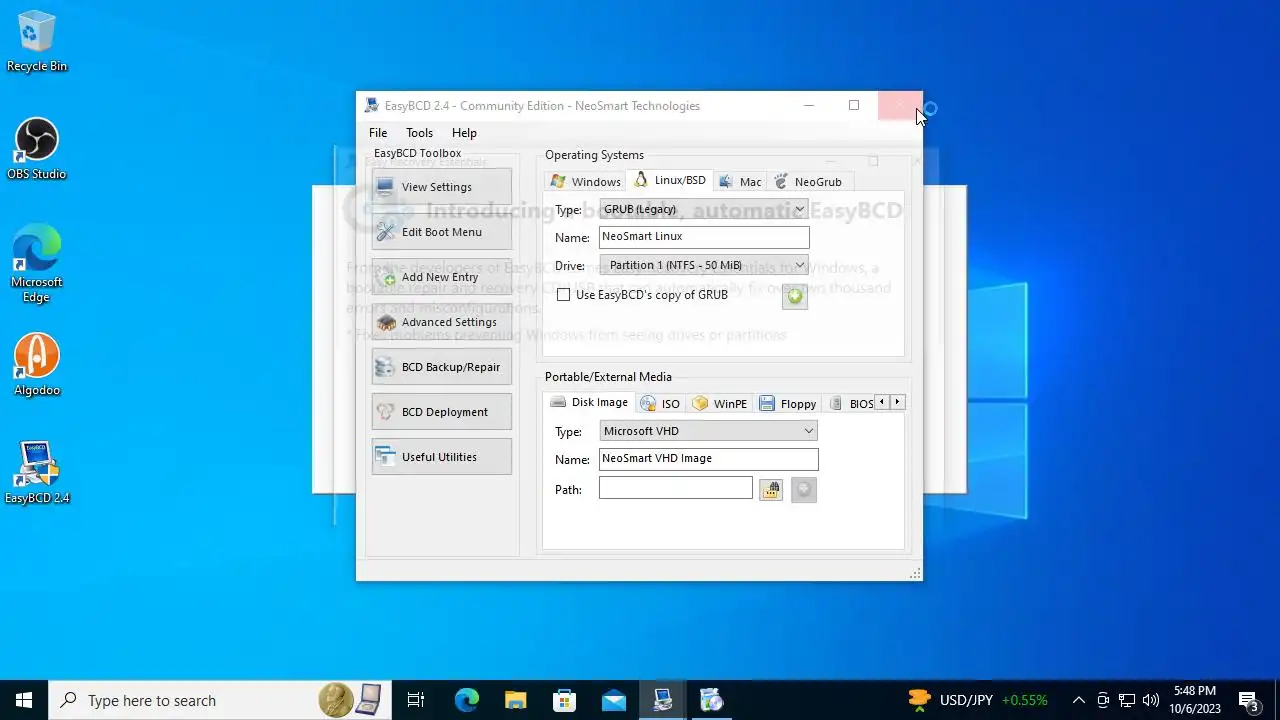
Task: Open Useful Utilities
Action: point(441,457)
